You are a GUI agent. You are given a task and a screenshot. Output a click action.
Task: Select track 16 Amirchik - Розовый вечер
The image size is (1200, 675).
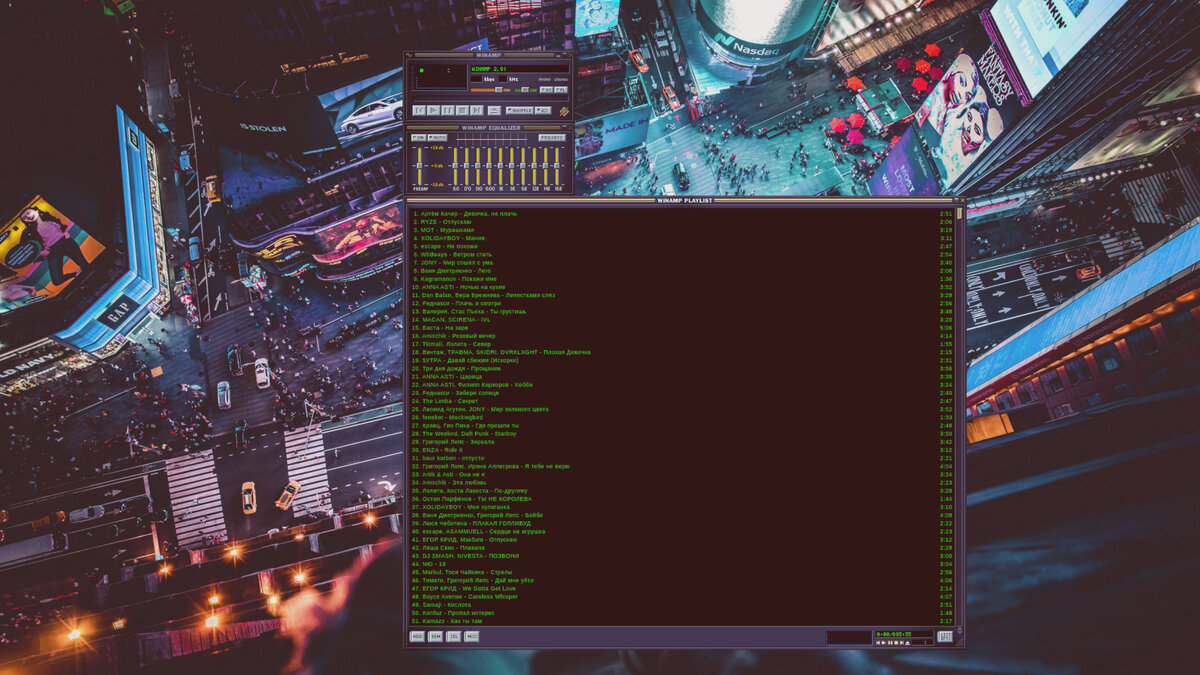(682, 336)
